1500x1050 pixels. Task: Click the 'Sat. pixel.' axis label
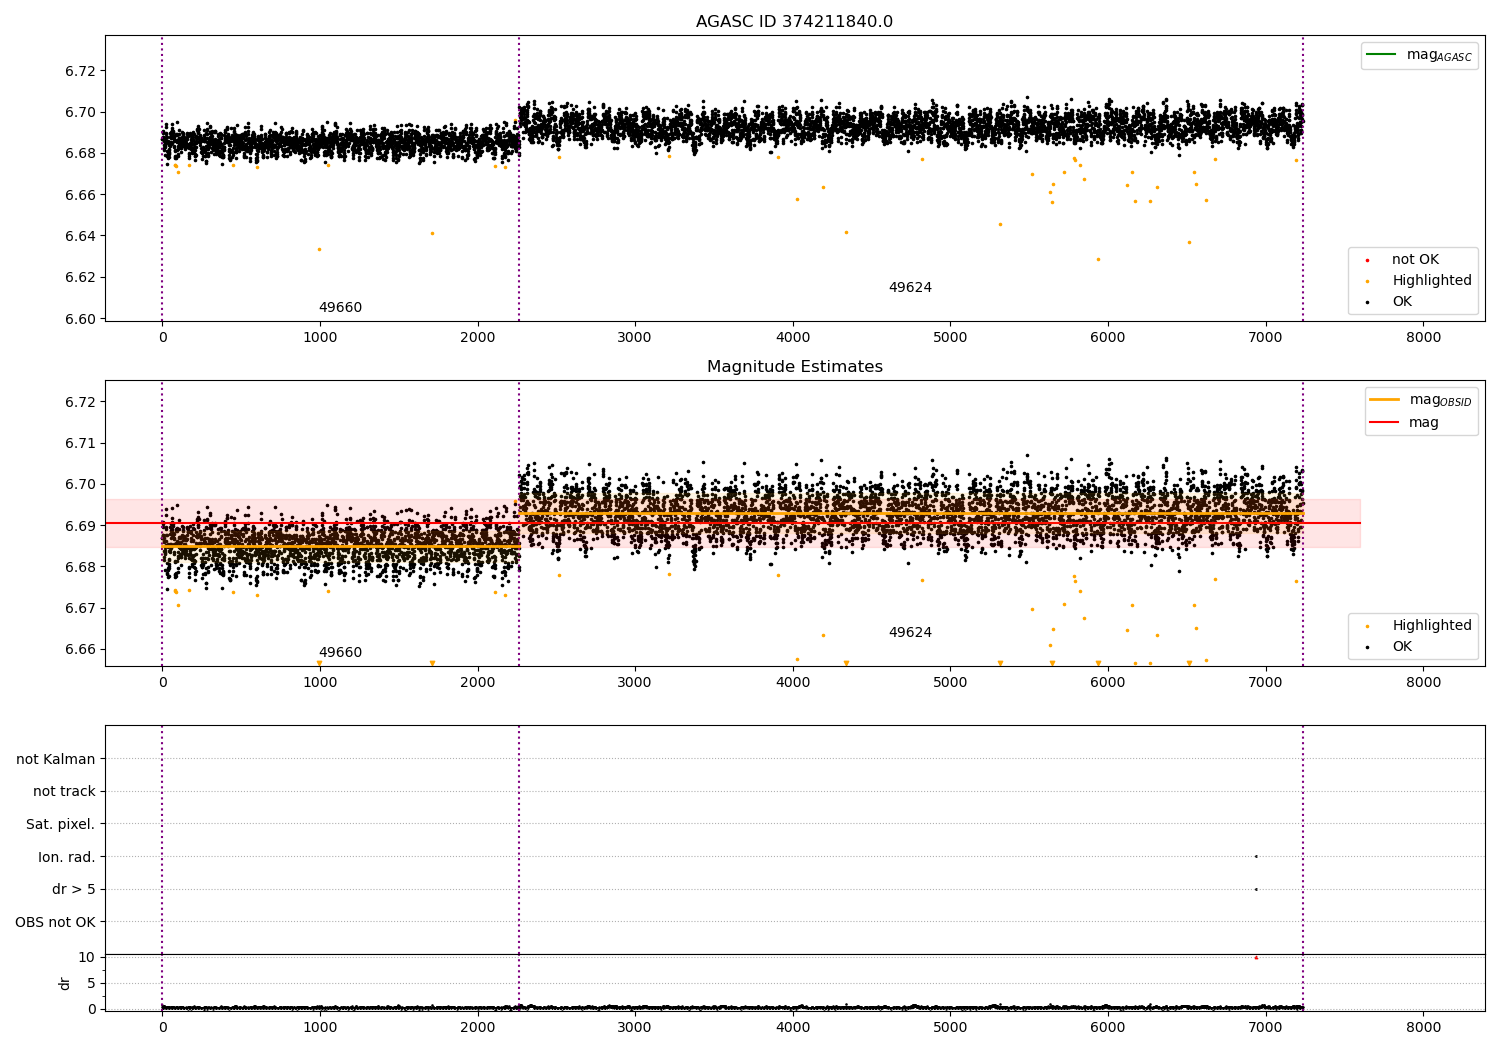pos(61,824)
